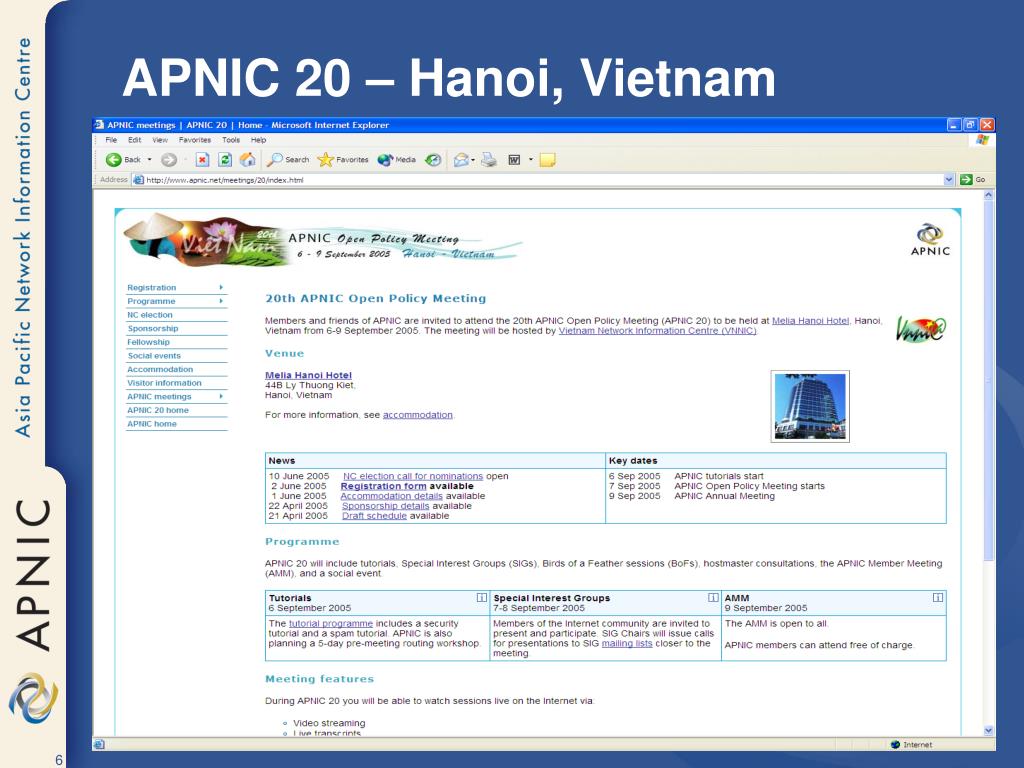Click Internet zone status bar indicator

tap(912, 744)
